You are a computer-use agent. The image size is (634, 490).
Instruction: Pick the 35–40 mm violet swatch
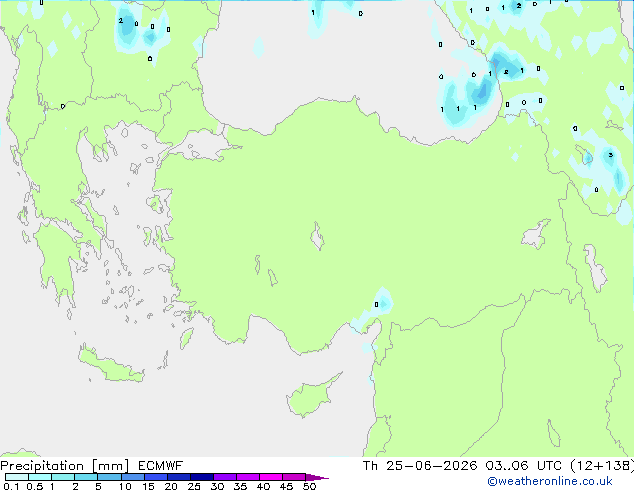click(x=248, y=477)
